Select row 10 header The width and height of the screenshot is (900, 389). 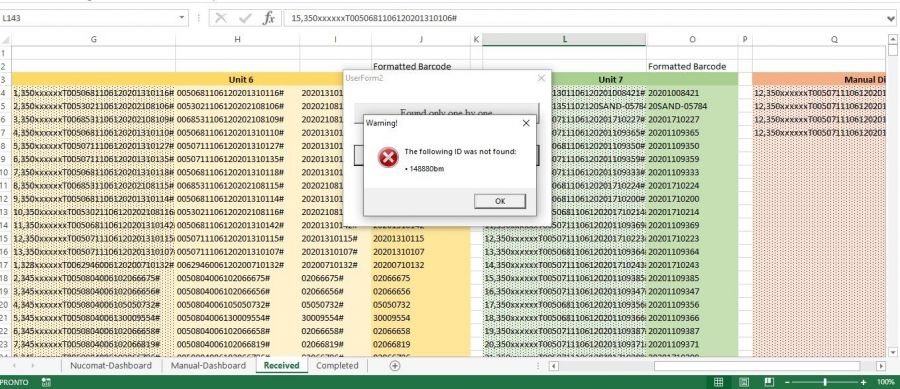[5, 172]
